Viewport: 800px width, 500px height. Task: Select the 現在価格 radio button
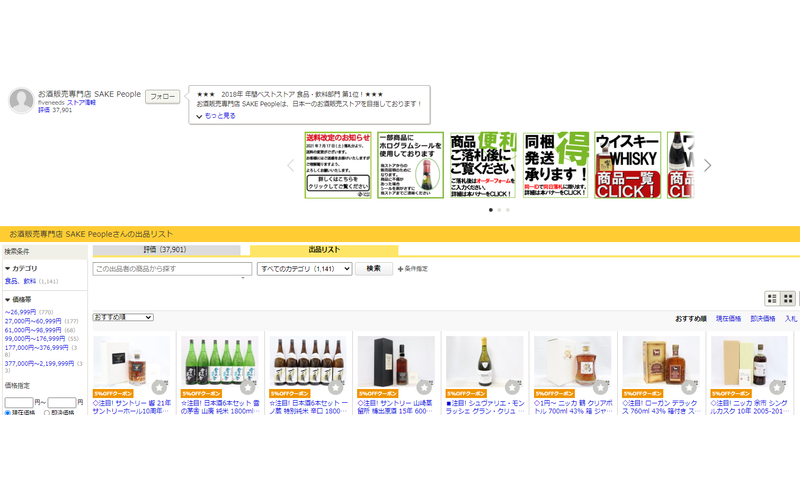(8, 413)
